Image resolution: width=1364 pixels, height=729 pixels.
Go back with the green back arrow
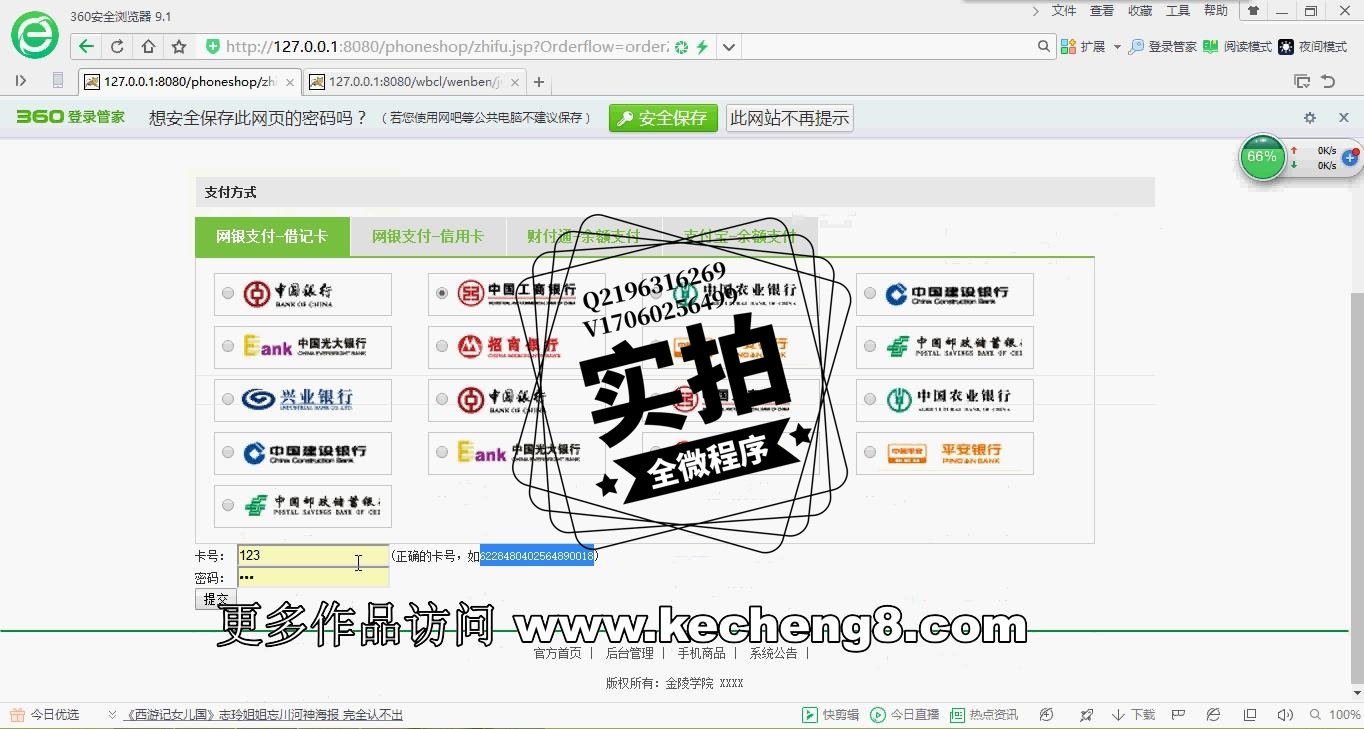pyautogui.click(x=87, y=47)
